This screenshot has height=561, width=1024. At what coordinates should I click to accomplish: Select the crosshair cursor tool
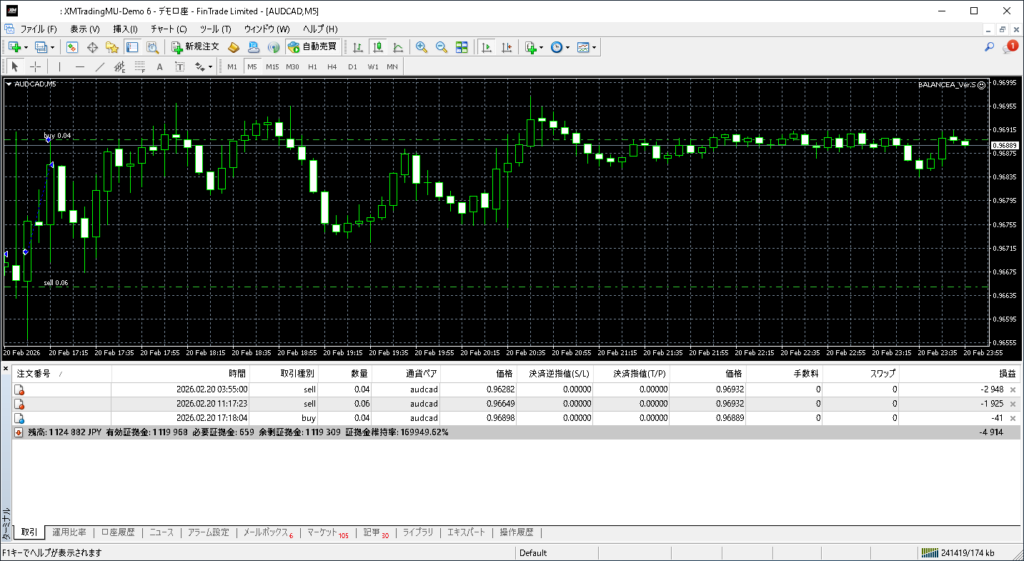[35, 67]
